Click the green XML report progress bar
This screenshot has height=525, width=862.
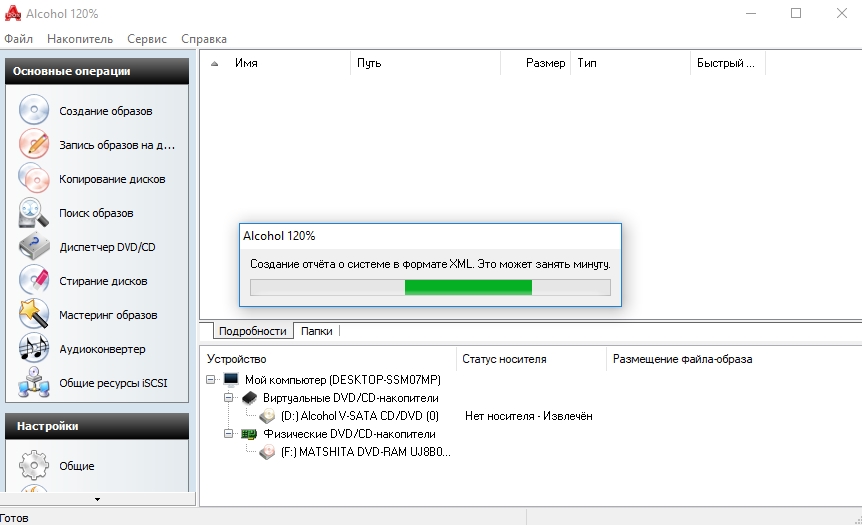point(430,288)
